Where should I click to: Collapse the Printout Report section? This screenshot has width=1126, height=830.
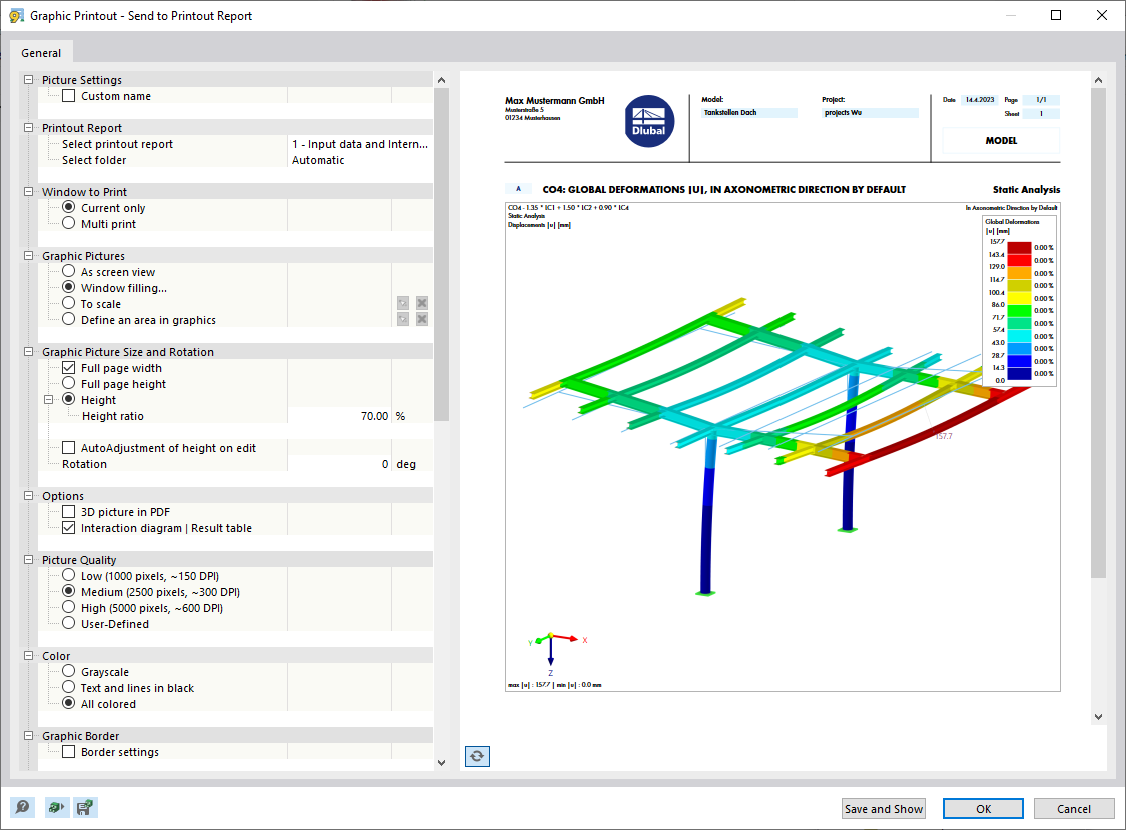click(29, 128)
